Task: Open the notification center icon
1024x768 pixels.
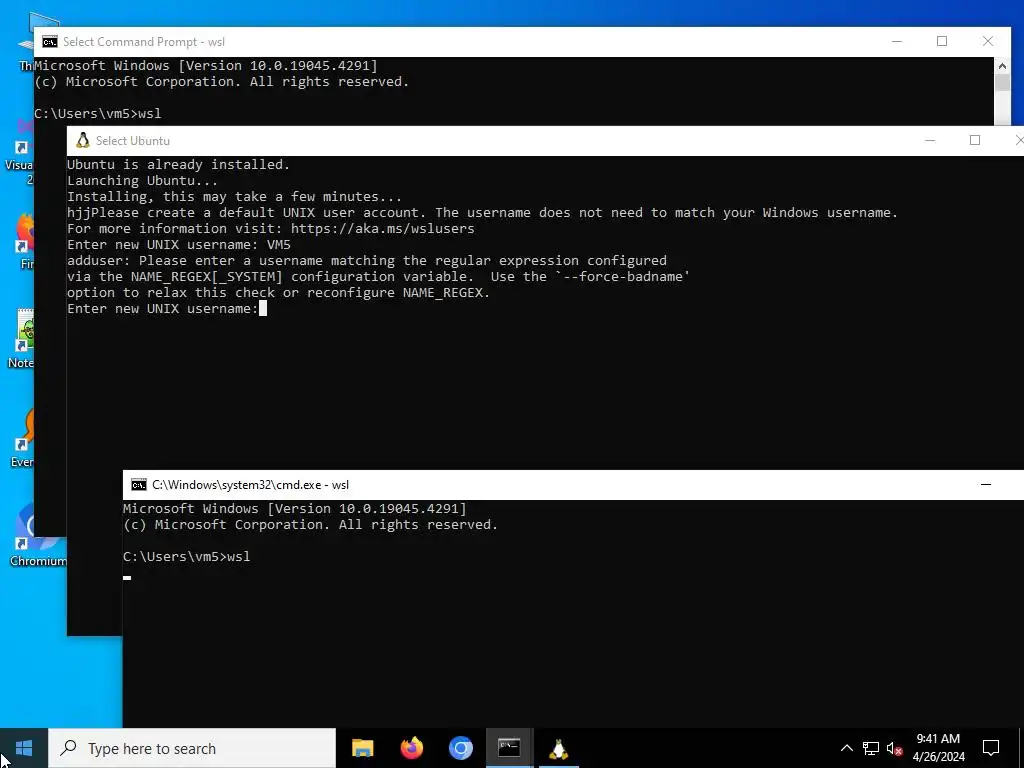Action: pyautogui.click(x=991, y=748)
